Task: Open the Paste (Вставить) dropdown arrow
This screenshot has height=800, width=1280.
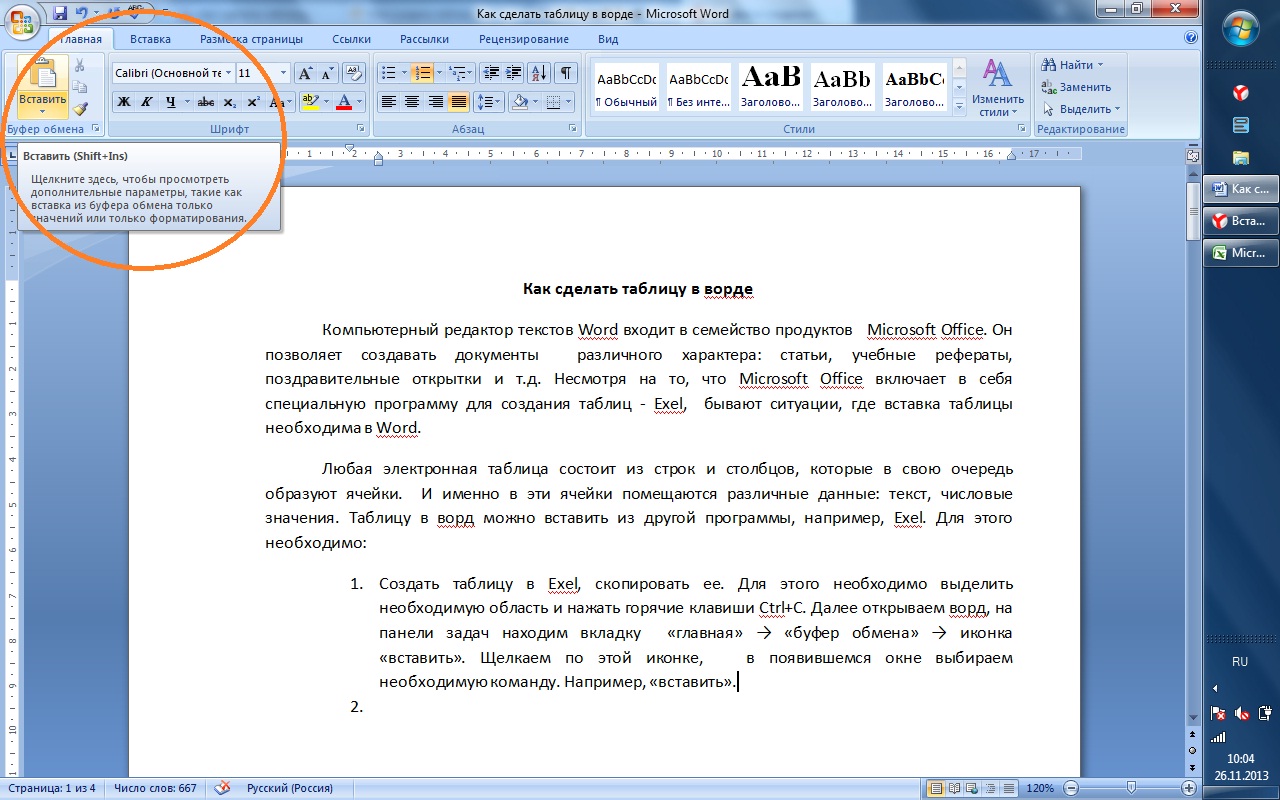Action: [x=42, y=111]
